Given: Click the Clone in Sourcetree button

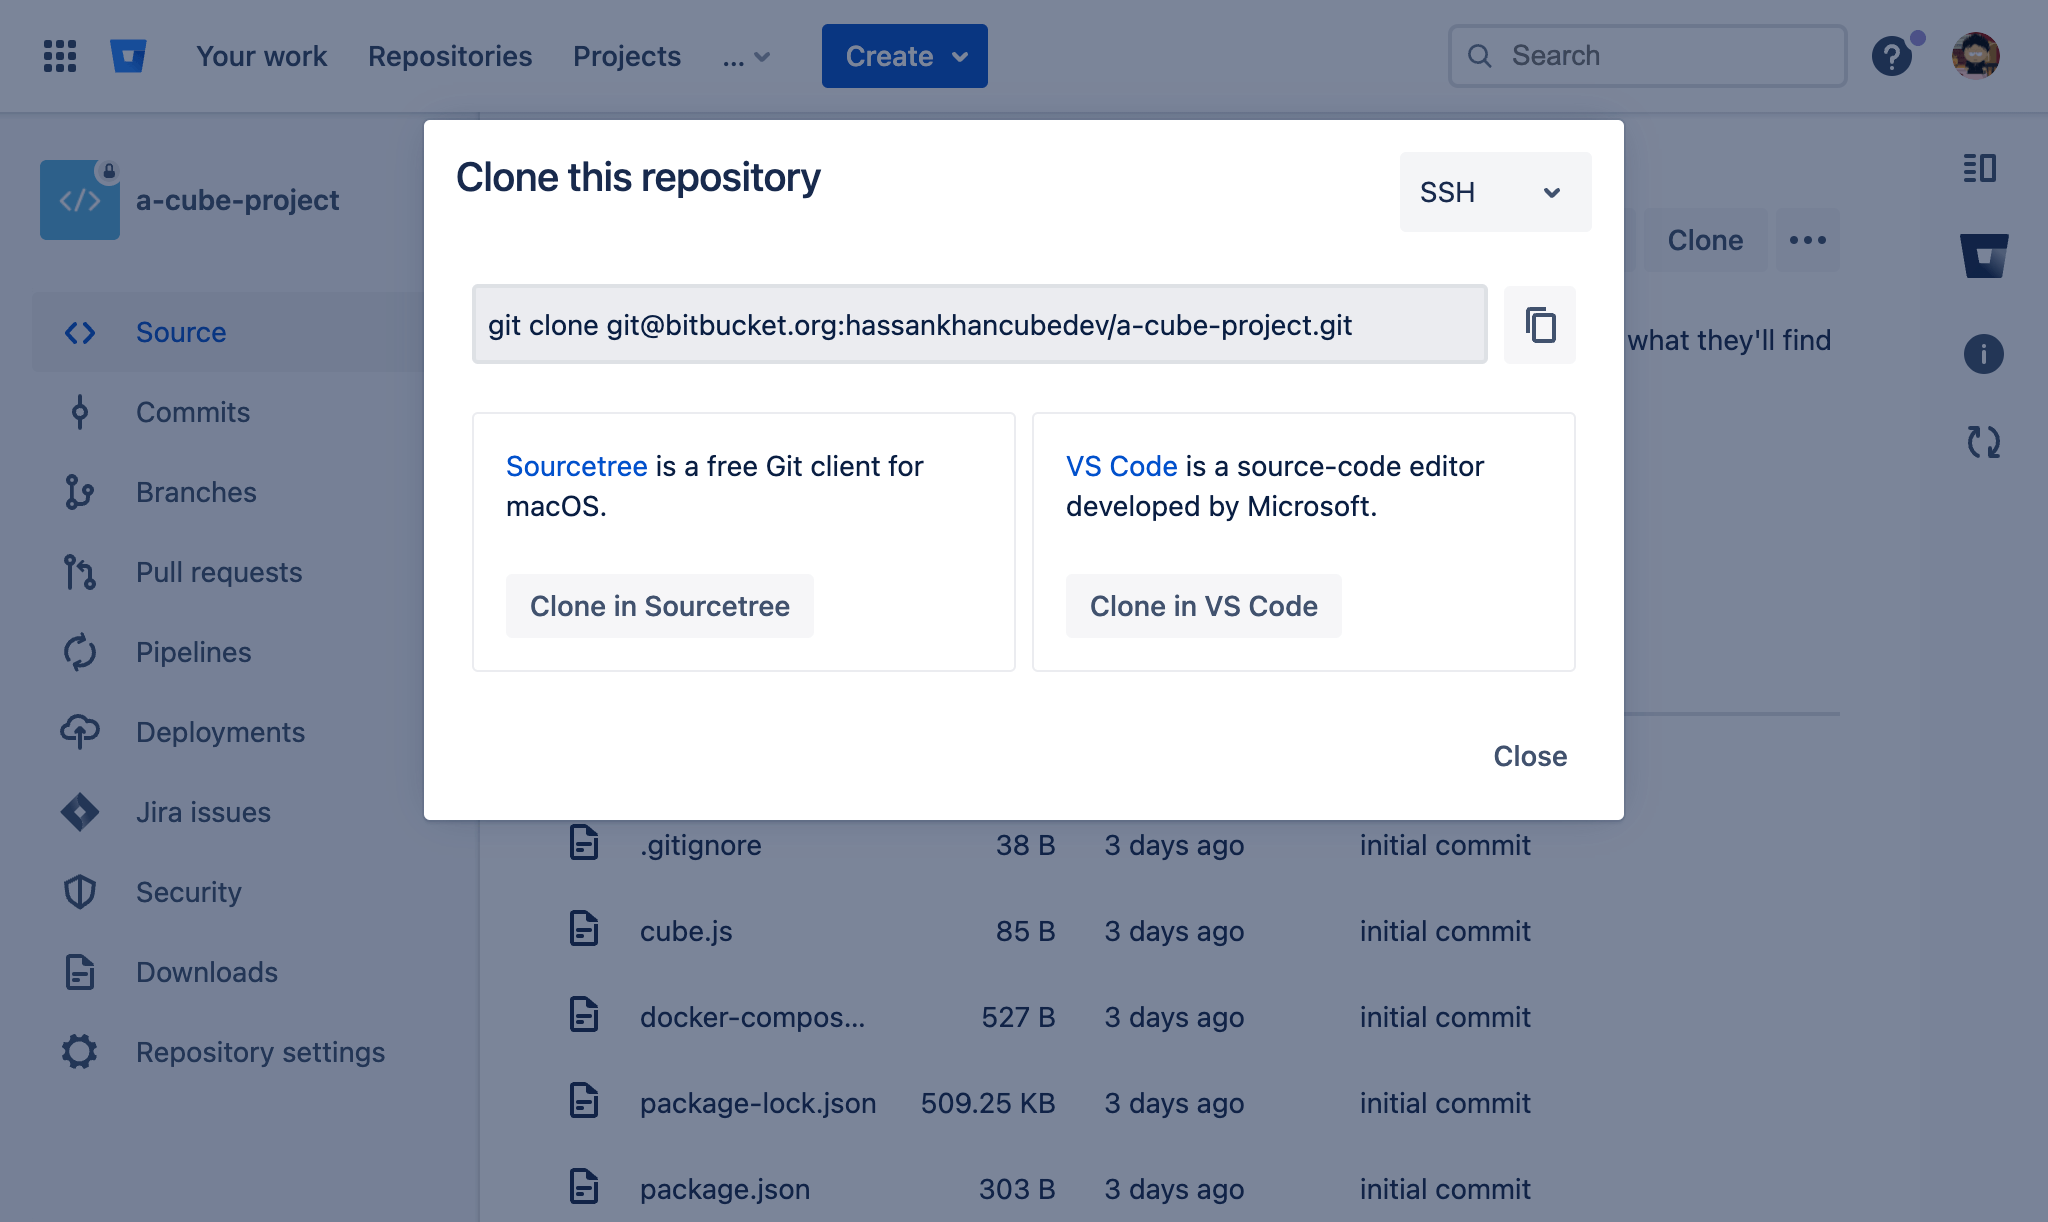Looking at the screenshot, I should (x=660, y=606).
